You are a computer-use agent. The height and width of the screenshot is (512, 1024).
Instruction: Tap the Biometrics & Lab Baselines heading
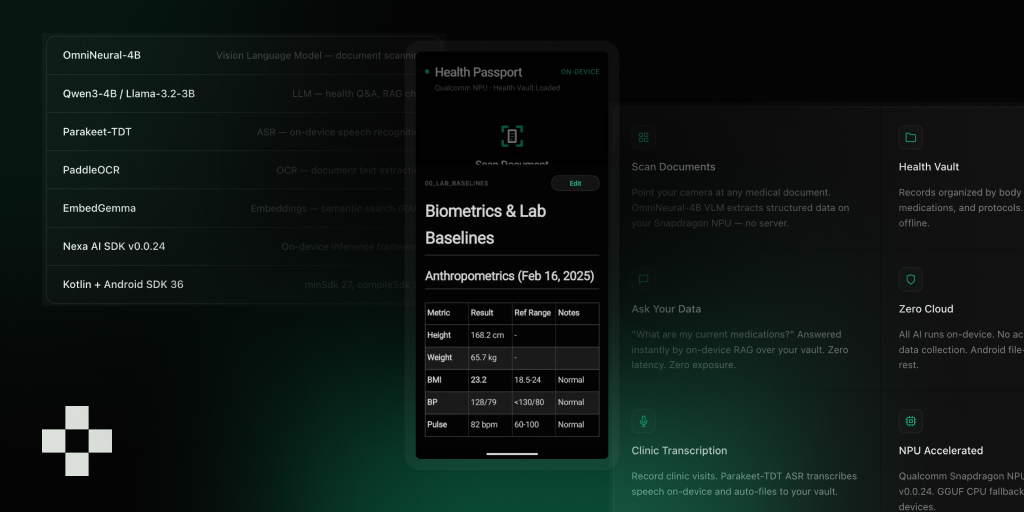[485, 224]
